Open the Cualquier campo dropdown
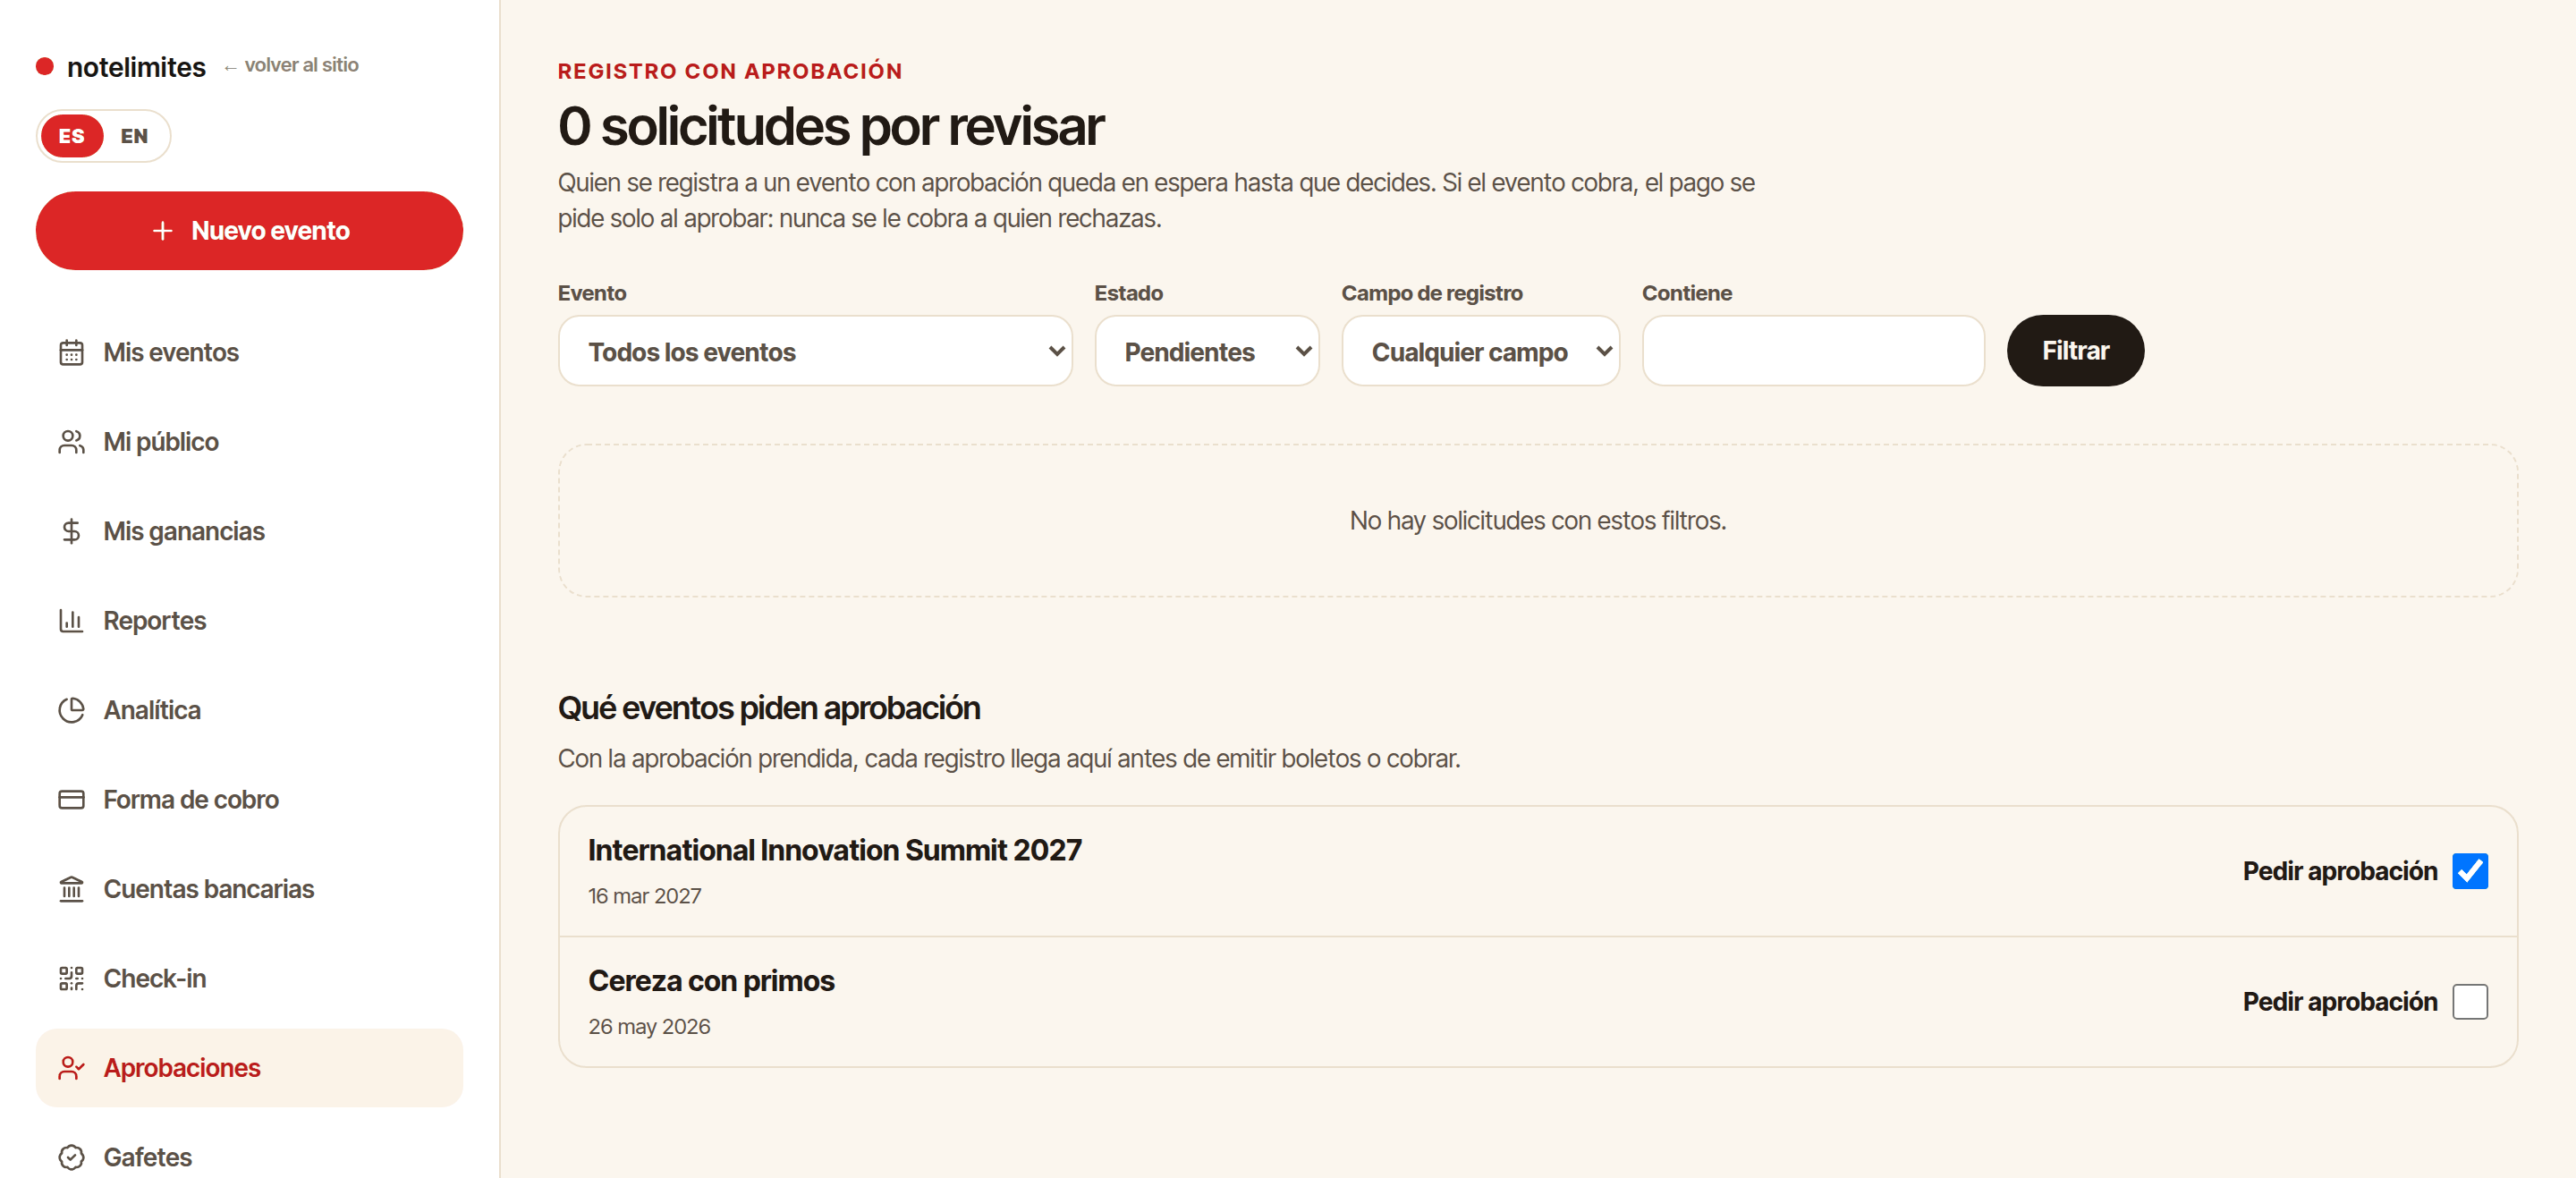The height and width of the screenshot is (1178, 2576). coord(1480,351)
